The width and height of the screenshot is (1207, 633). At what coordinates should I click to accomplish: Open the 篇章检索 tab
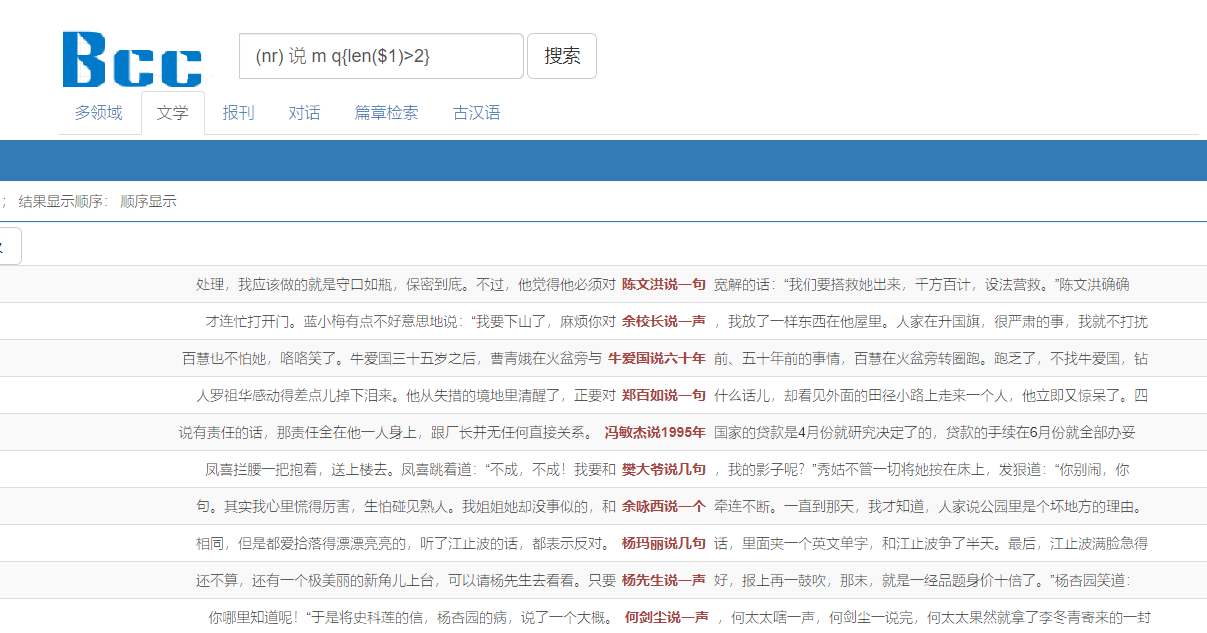point(386,113)
